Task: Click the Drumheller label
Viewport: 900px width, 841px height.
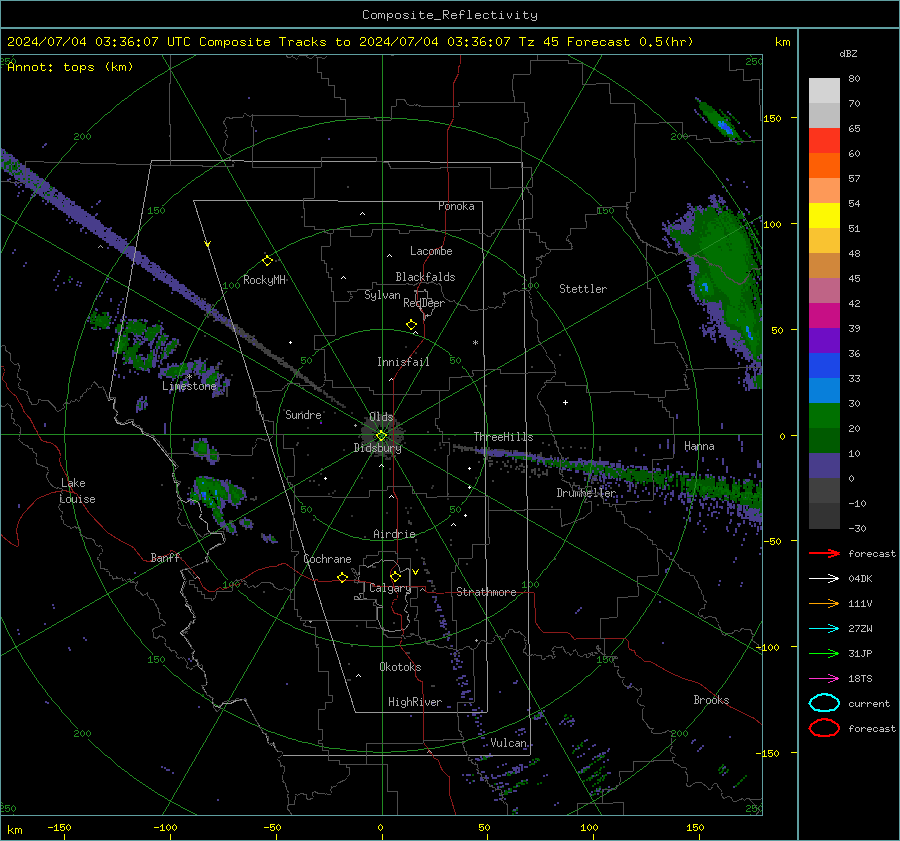Action: coord(586,493)
